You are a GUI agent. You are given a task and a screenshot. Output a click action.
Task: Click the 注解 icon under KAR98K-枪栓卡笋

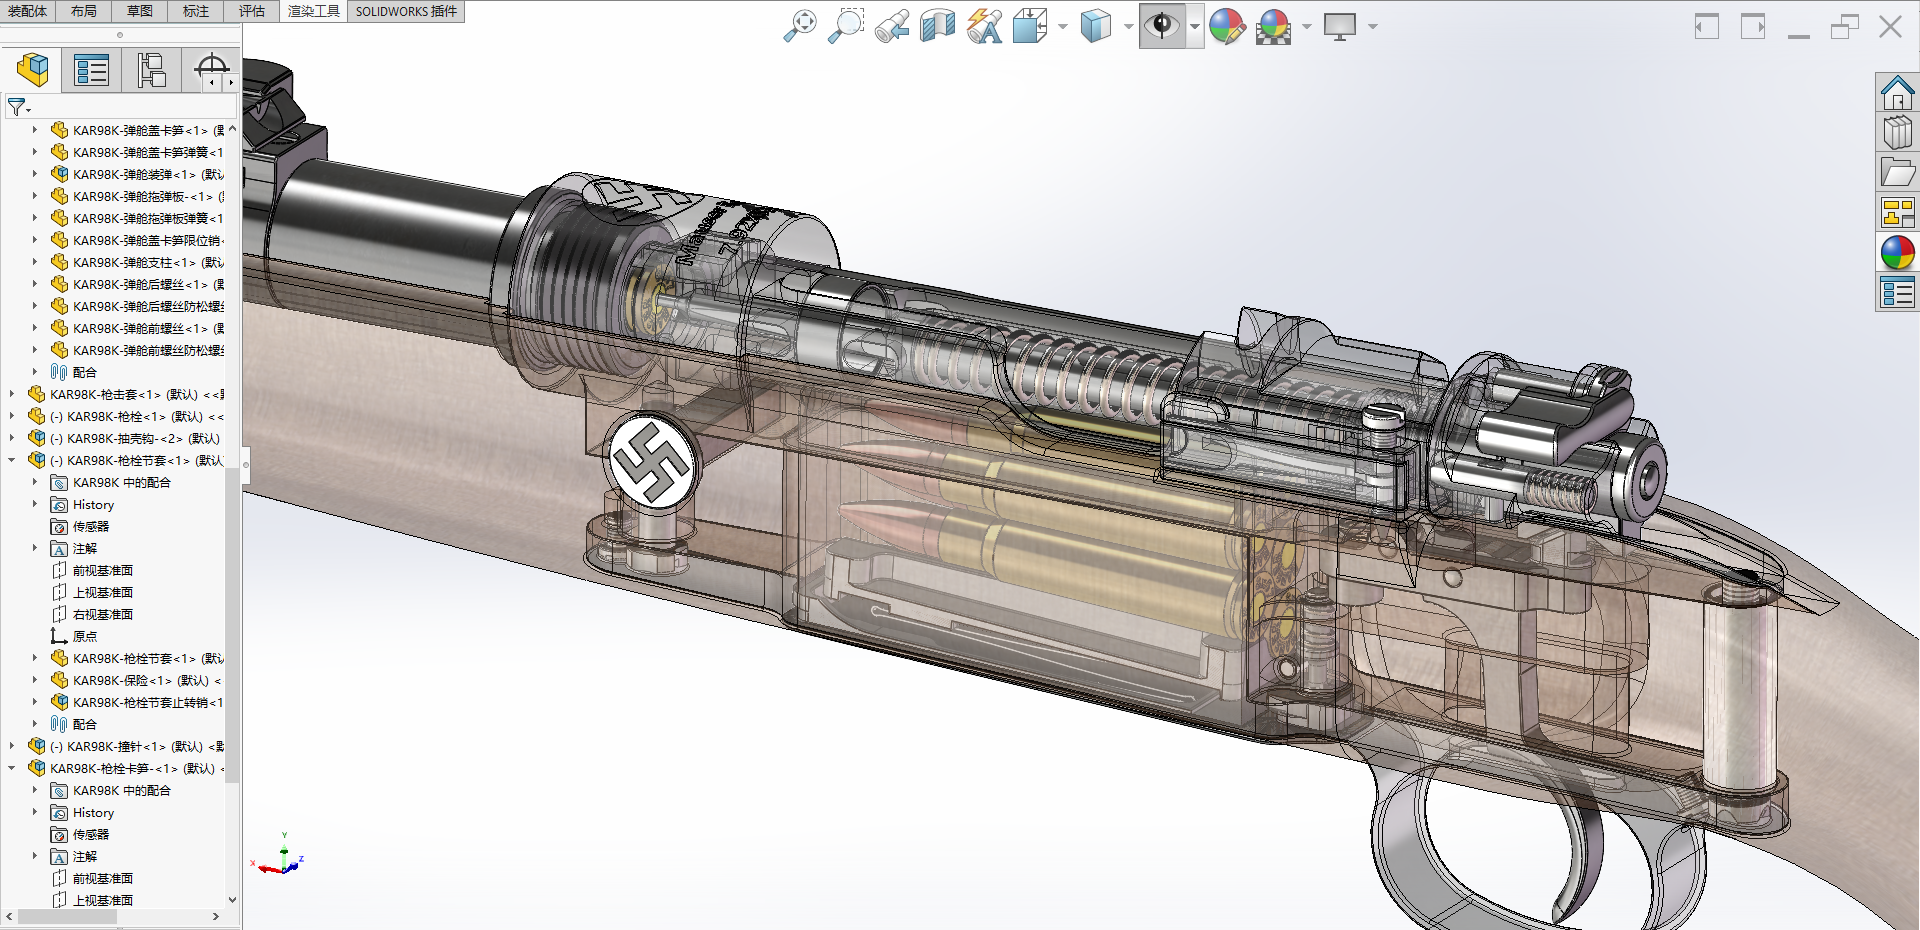coord(60,856)
